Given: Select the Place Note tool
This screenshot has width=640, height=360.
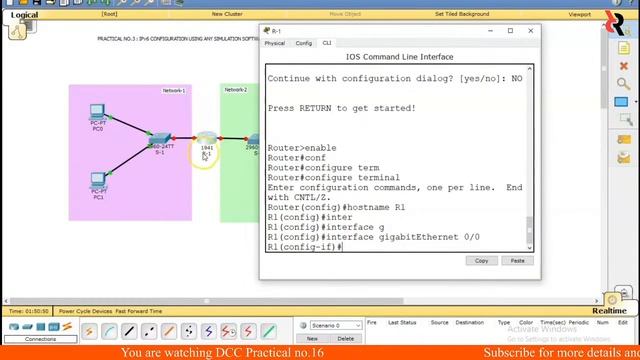Looking at the screenshot, I should pos(623,49).
